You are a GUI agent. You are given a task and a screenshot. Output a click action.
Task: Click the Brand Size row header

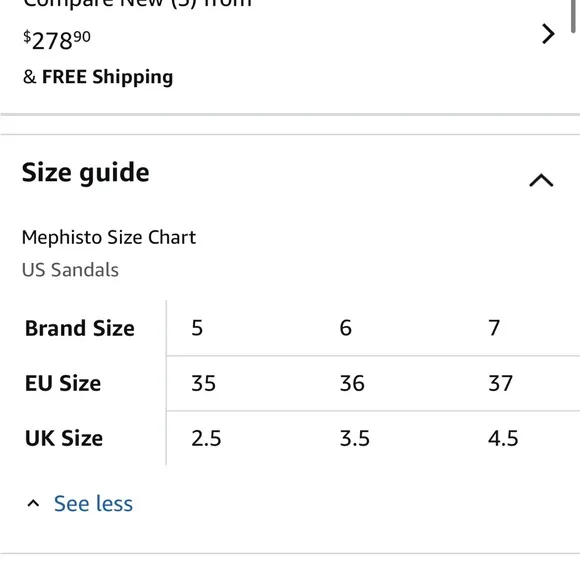click(x=80, y=328)
